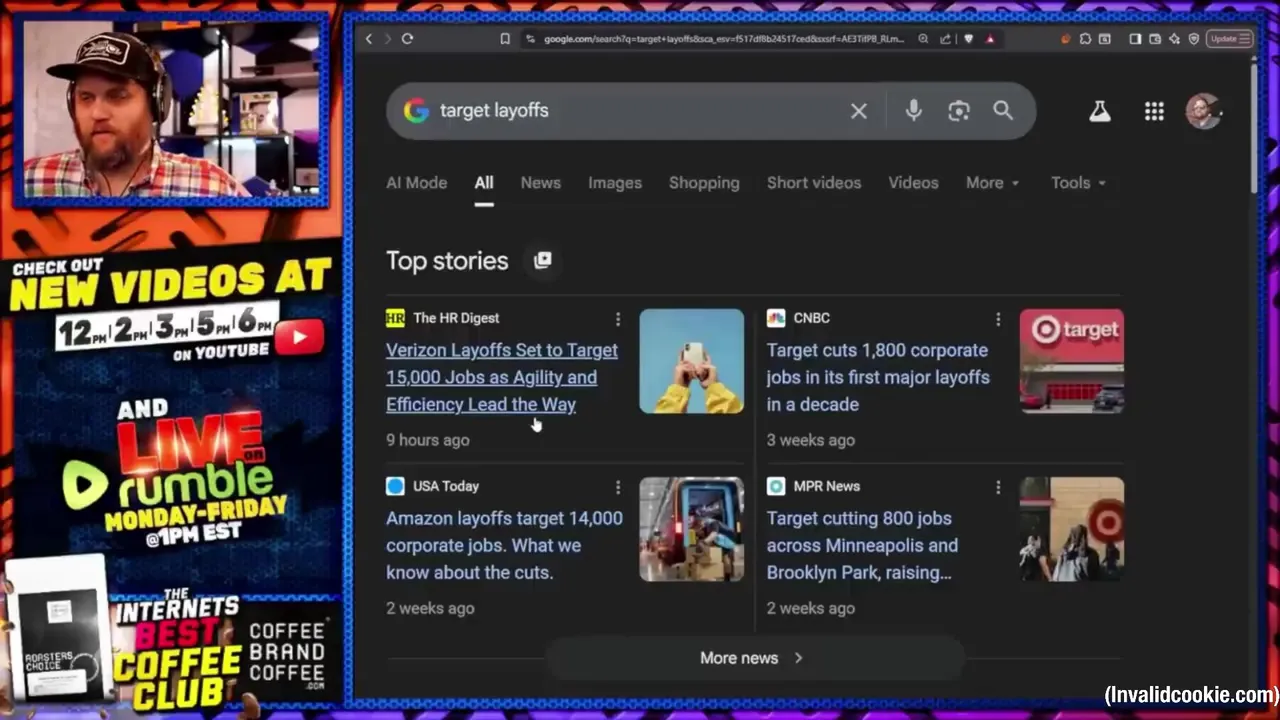The image size is (1280, 720).
Task: Switch to the Shopping tab
Action: pos(704,183)
